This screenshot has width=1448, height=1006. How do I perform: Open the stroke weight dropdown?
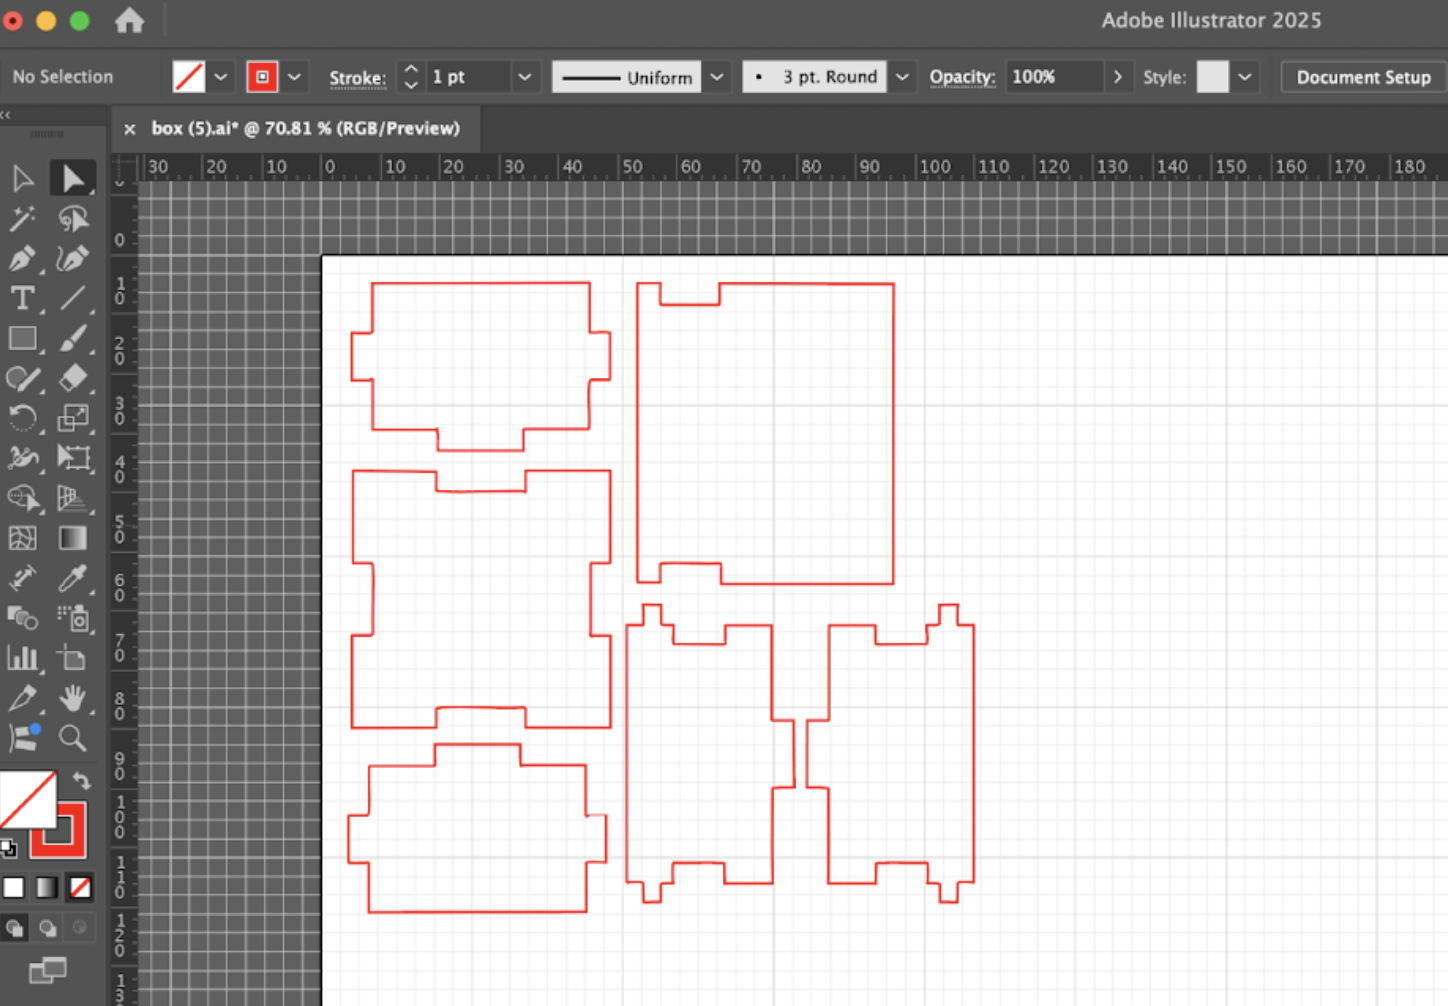tap(524, 77)
